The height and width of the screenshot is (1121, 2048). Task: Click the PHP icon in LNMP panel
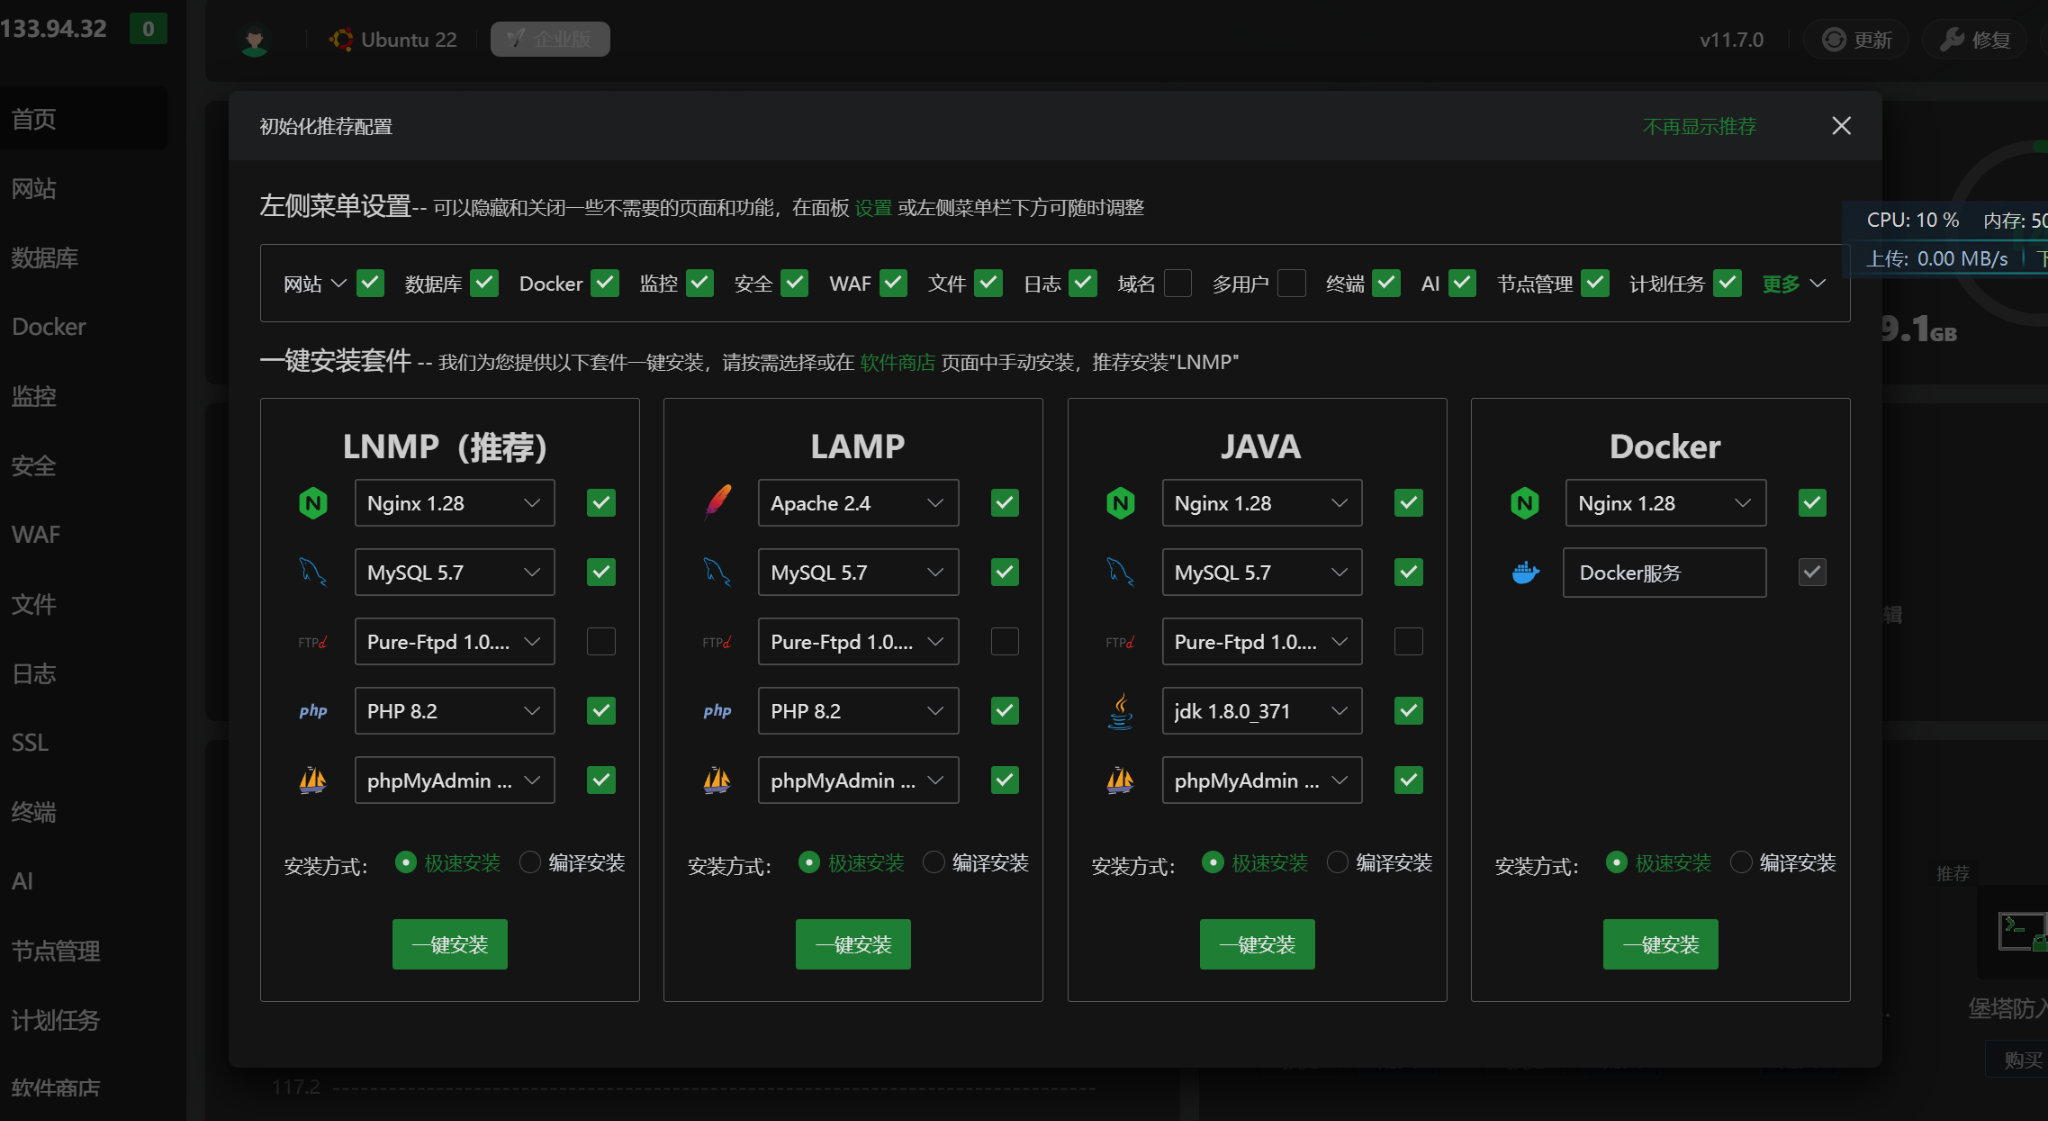[313, 711]
